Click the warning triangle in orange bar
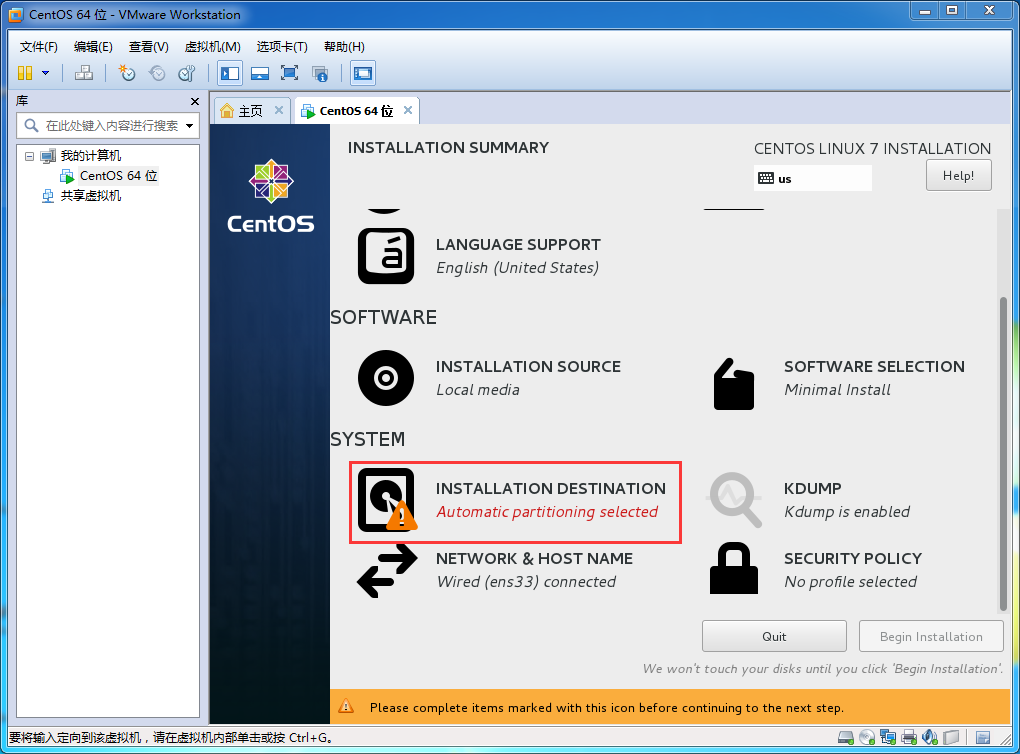This screenshot has height=754, width=1020. tap(346, 707)
